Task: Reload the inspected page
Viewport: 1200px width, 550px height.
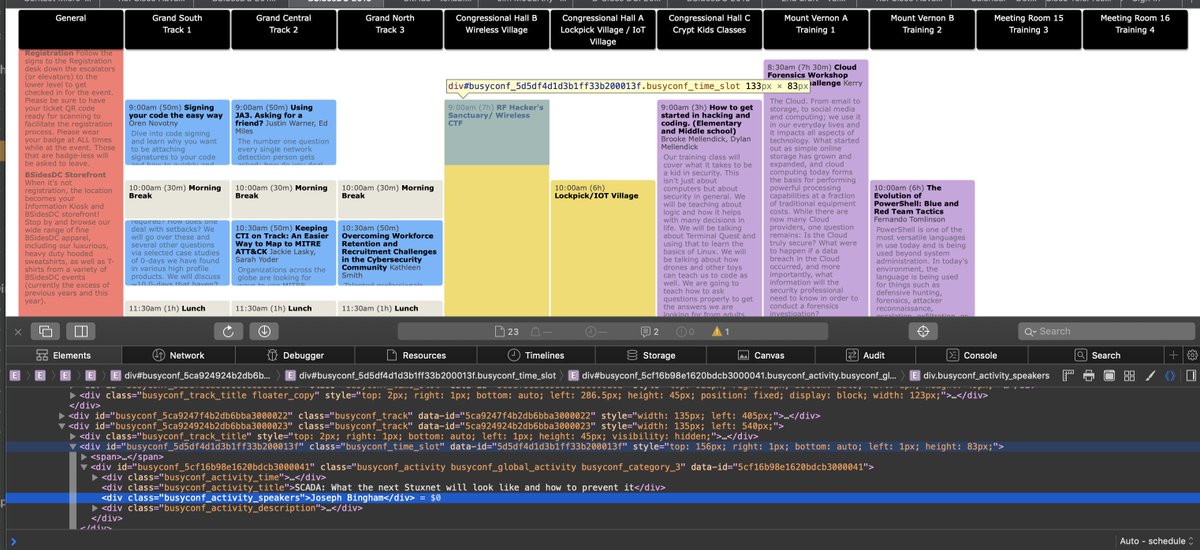Action: [x=228, y=331]
